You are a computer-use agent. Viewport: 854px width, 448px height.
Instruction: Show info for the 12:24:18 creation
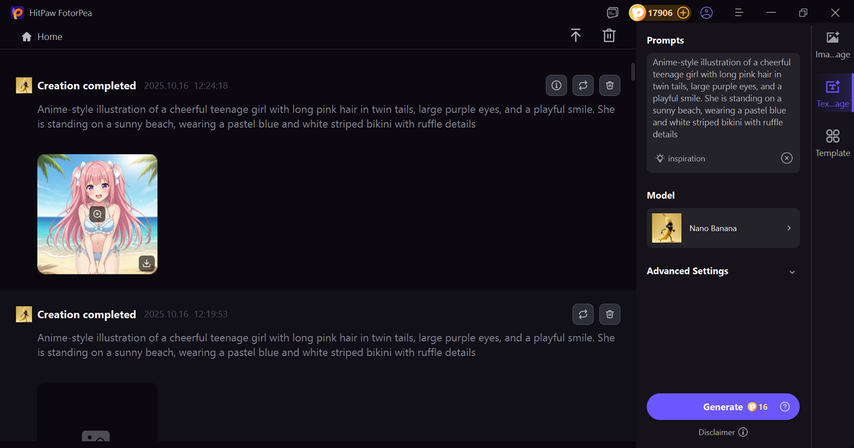pos(556,85)
